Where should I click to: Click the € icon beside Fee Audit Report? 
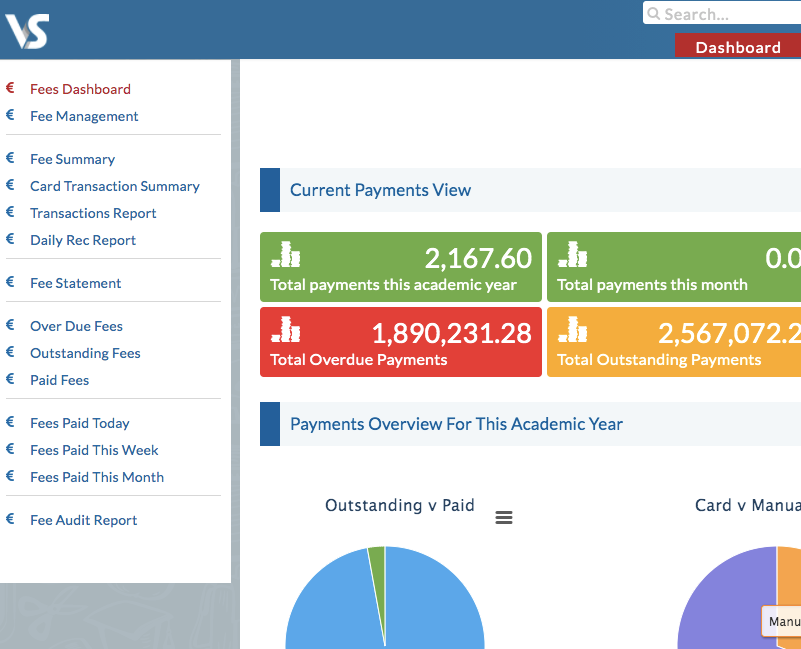[x=9, y=520]
